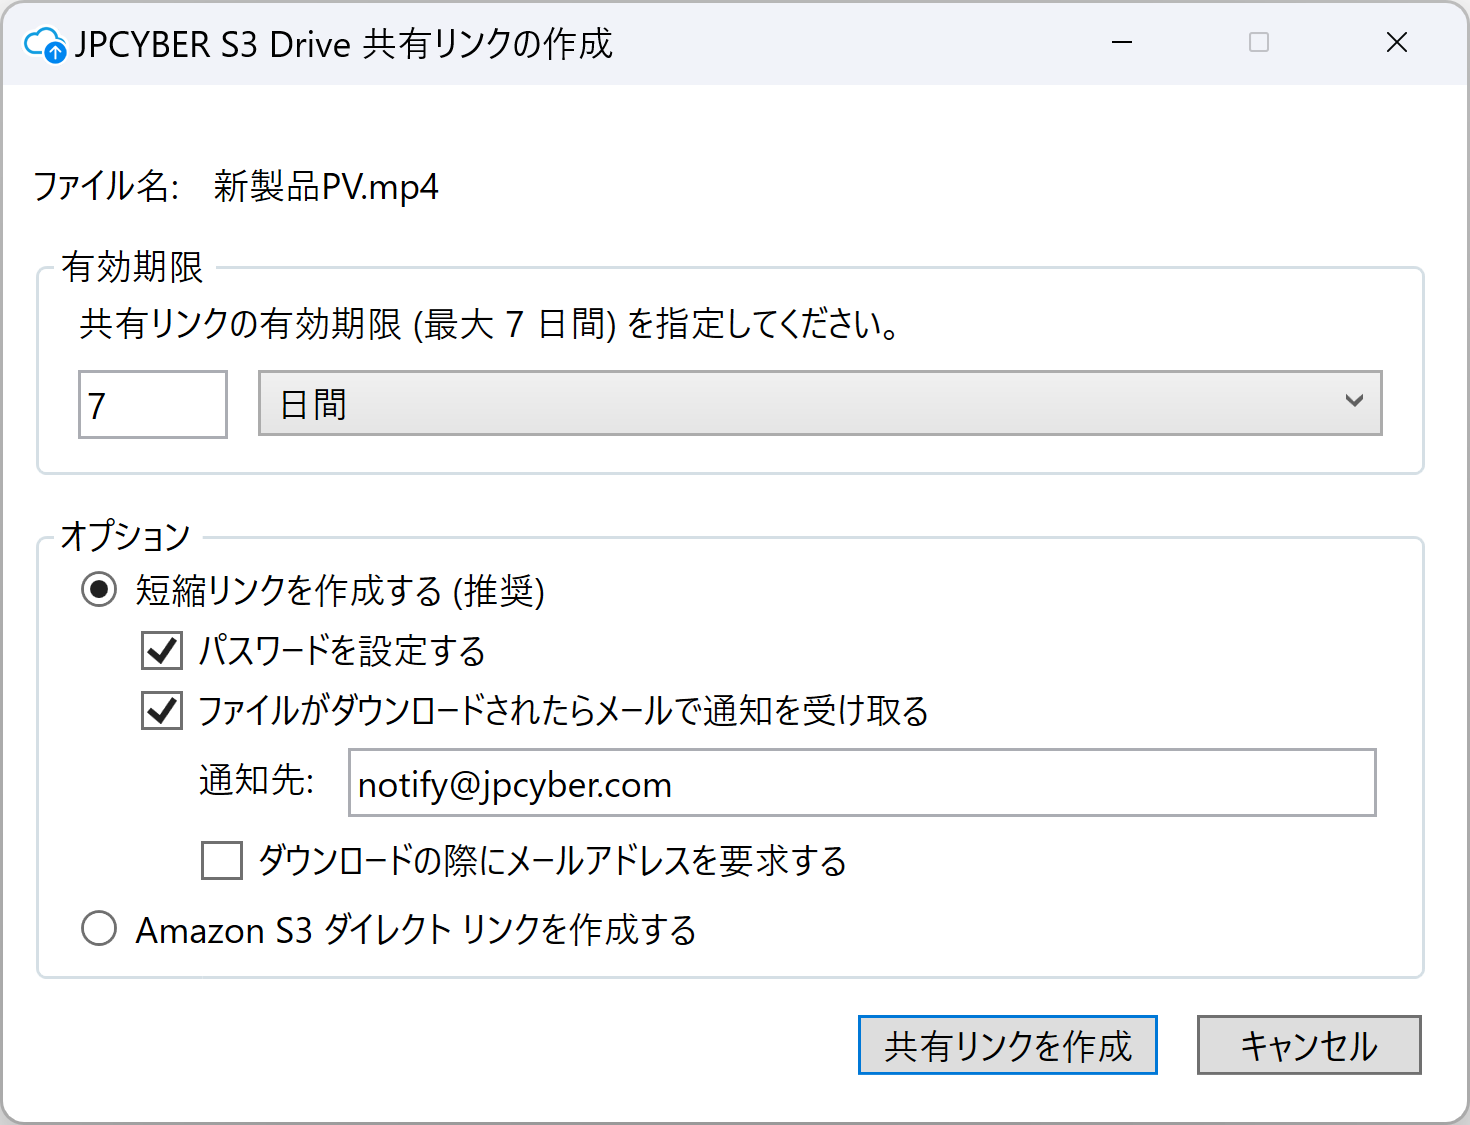The height and width of the screenshot is (1125, 1470).
Task: Select Amazon S3 ダイレクト リンクを作成する option
Action: point(99,929)
